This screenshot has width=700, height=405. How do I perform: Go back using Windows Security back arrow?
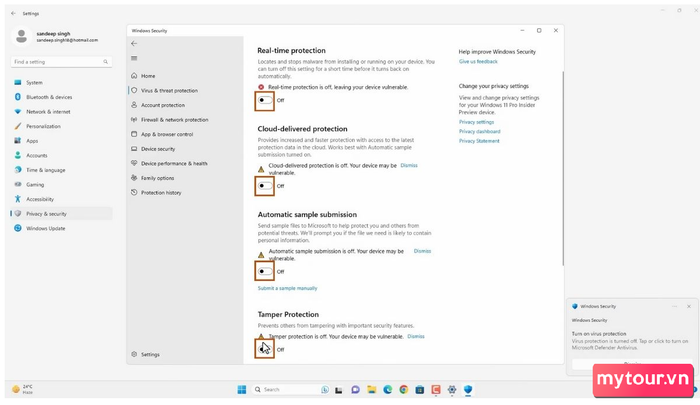coord(134,43)
